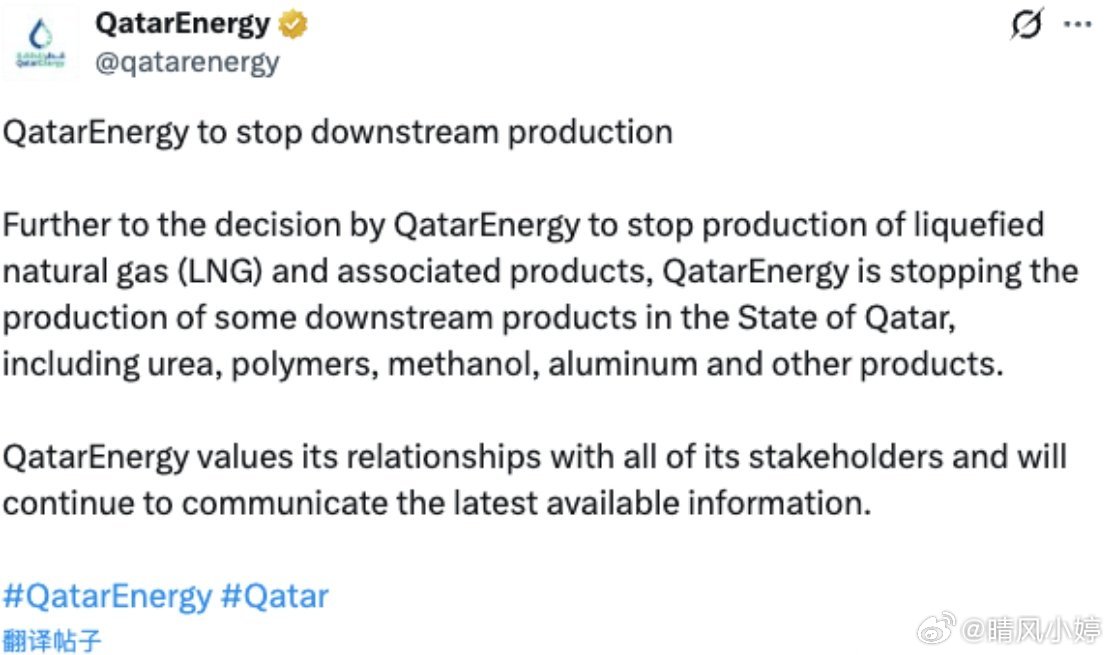This screenshot has width=1112, height=655.
Task: Click the gold verified badge
Action: [294, 24]
